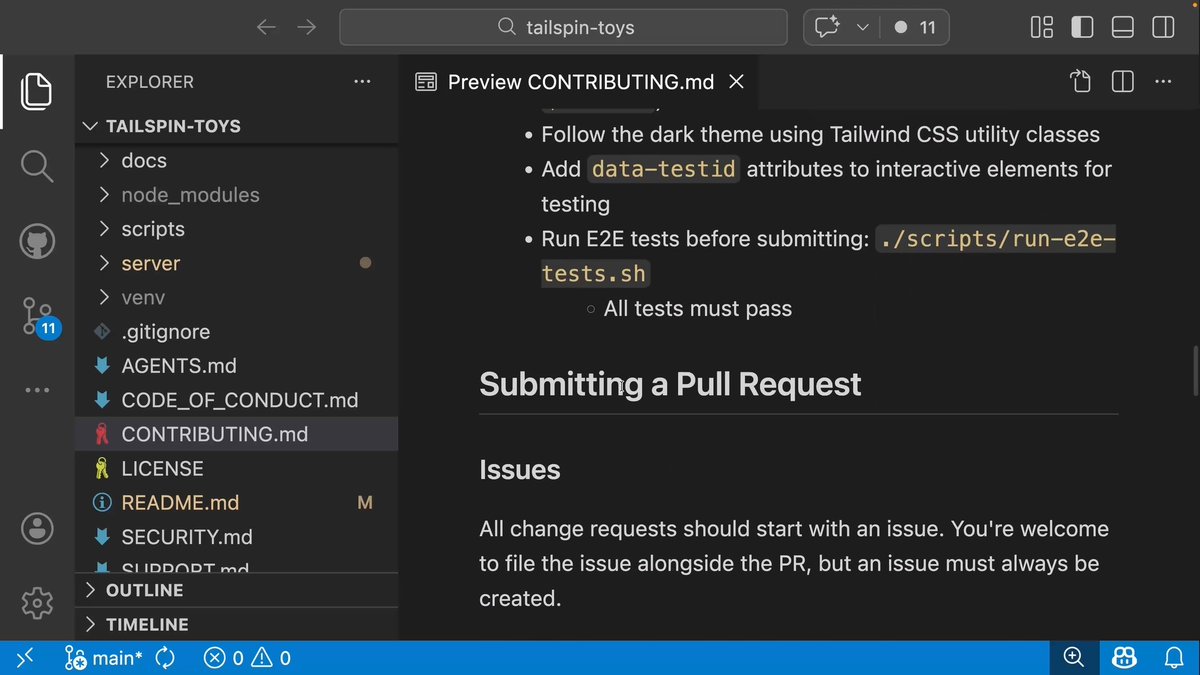1200x675 pixels.
Task: Click the data-testid inline code
Action: click(664, 169)
